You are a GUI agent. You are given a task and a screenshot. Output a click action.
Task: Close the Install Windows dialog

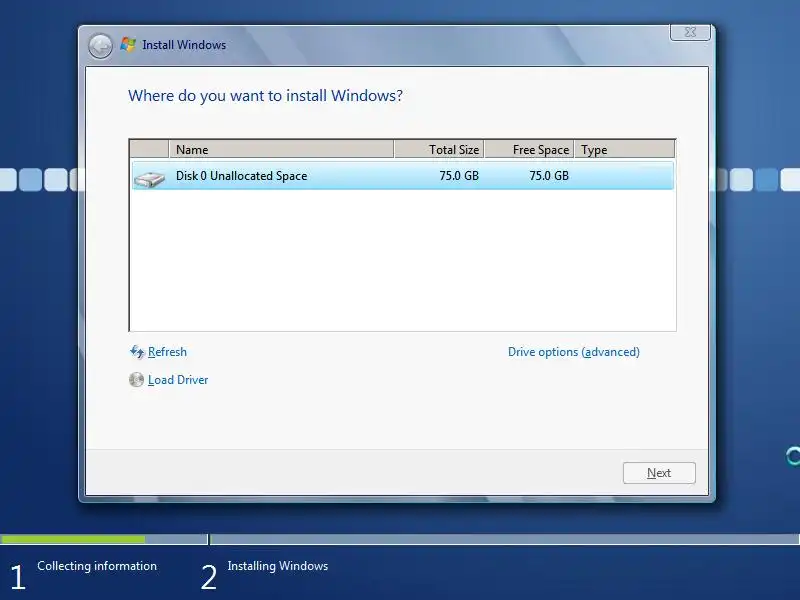690,32
